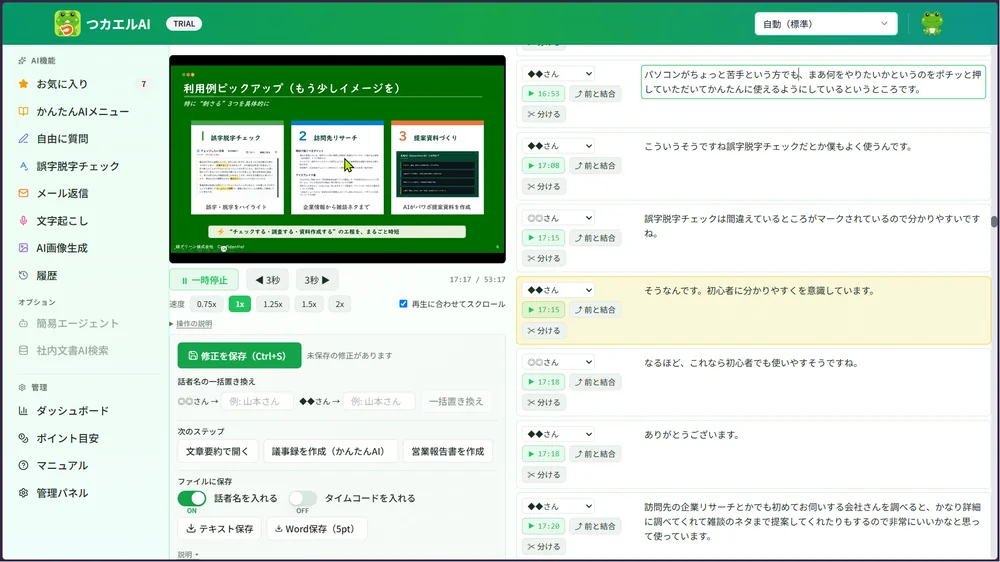Screen dimensions: 1000x562
Task: Open speaker dropdown for 16:53 segment
Action: pos(559,74)
